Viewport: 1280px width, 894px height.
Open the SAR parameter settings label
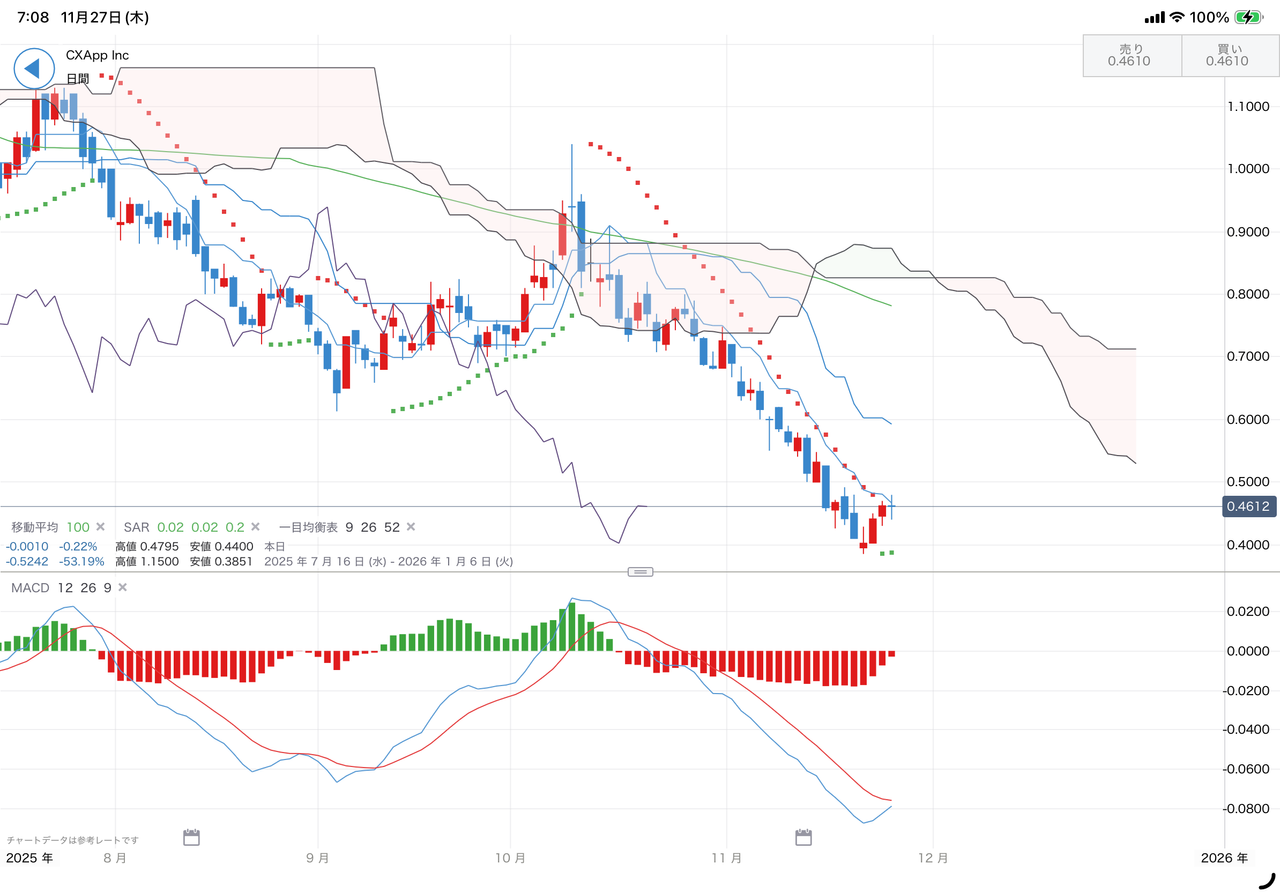point(182,527)
